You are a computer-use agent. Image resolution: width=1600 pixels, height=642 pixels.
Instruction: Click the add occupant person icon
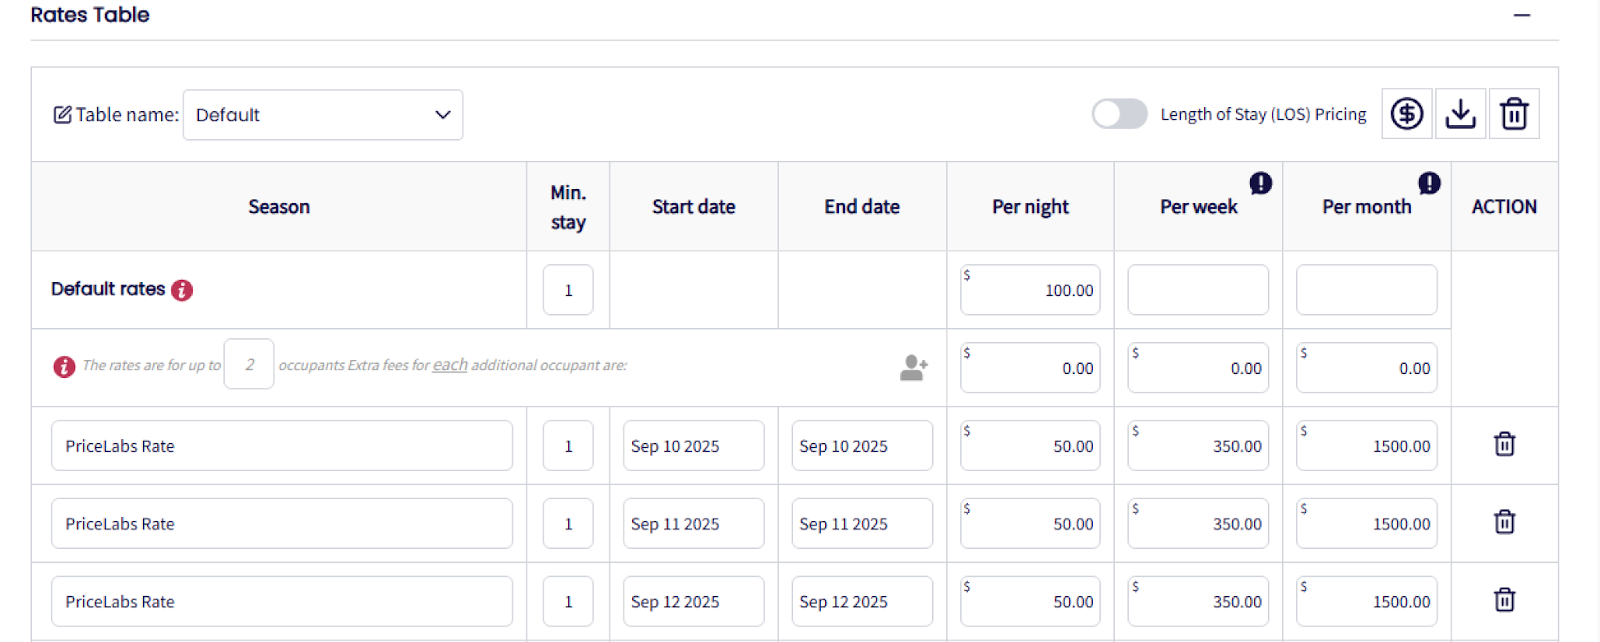coord(913,368)
